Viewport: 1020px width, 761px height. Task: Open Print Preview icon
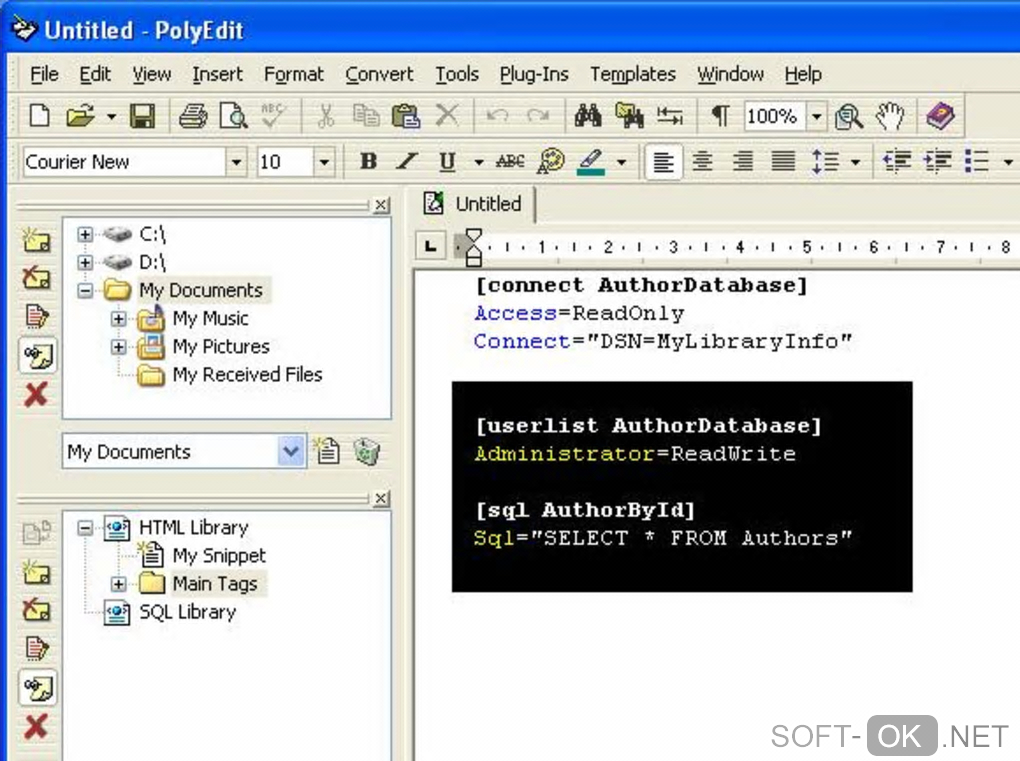pyautogui.click(x=233, y=116)
